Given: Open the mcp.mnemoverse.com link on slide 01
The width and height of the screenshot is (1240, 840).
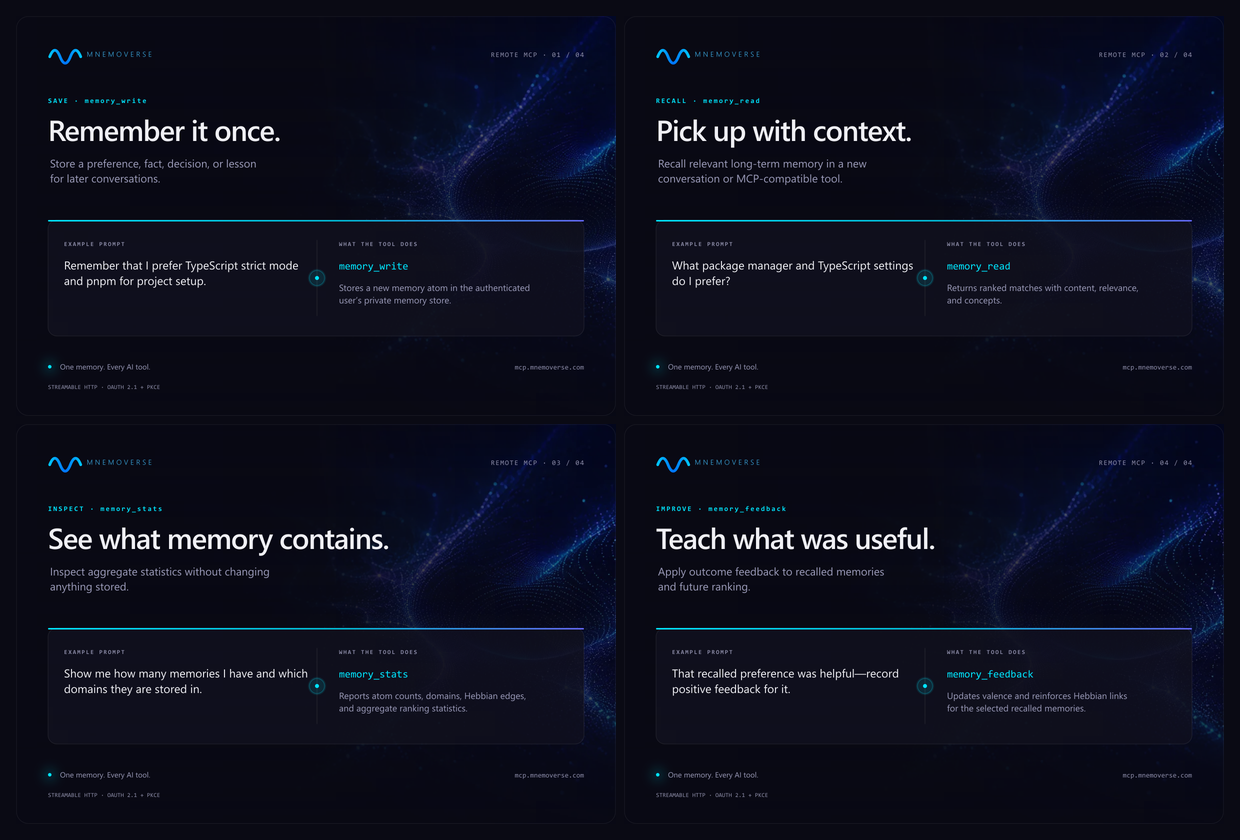Looking at the screenshot, I should [549, 367].
